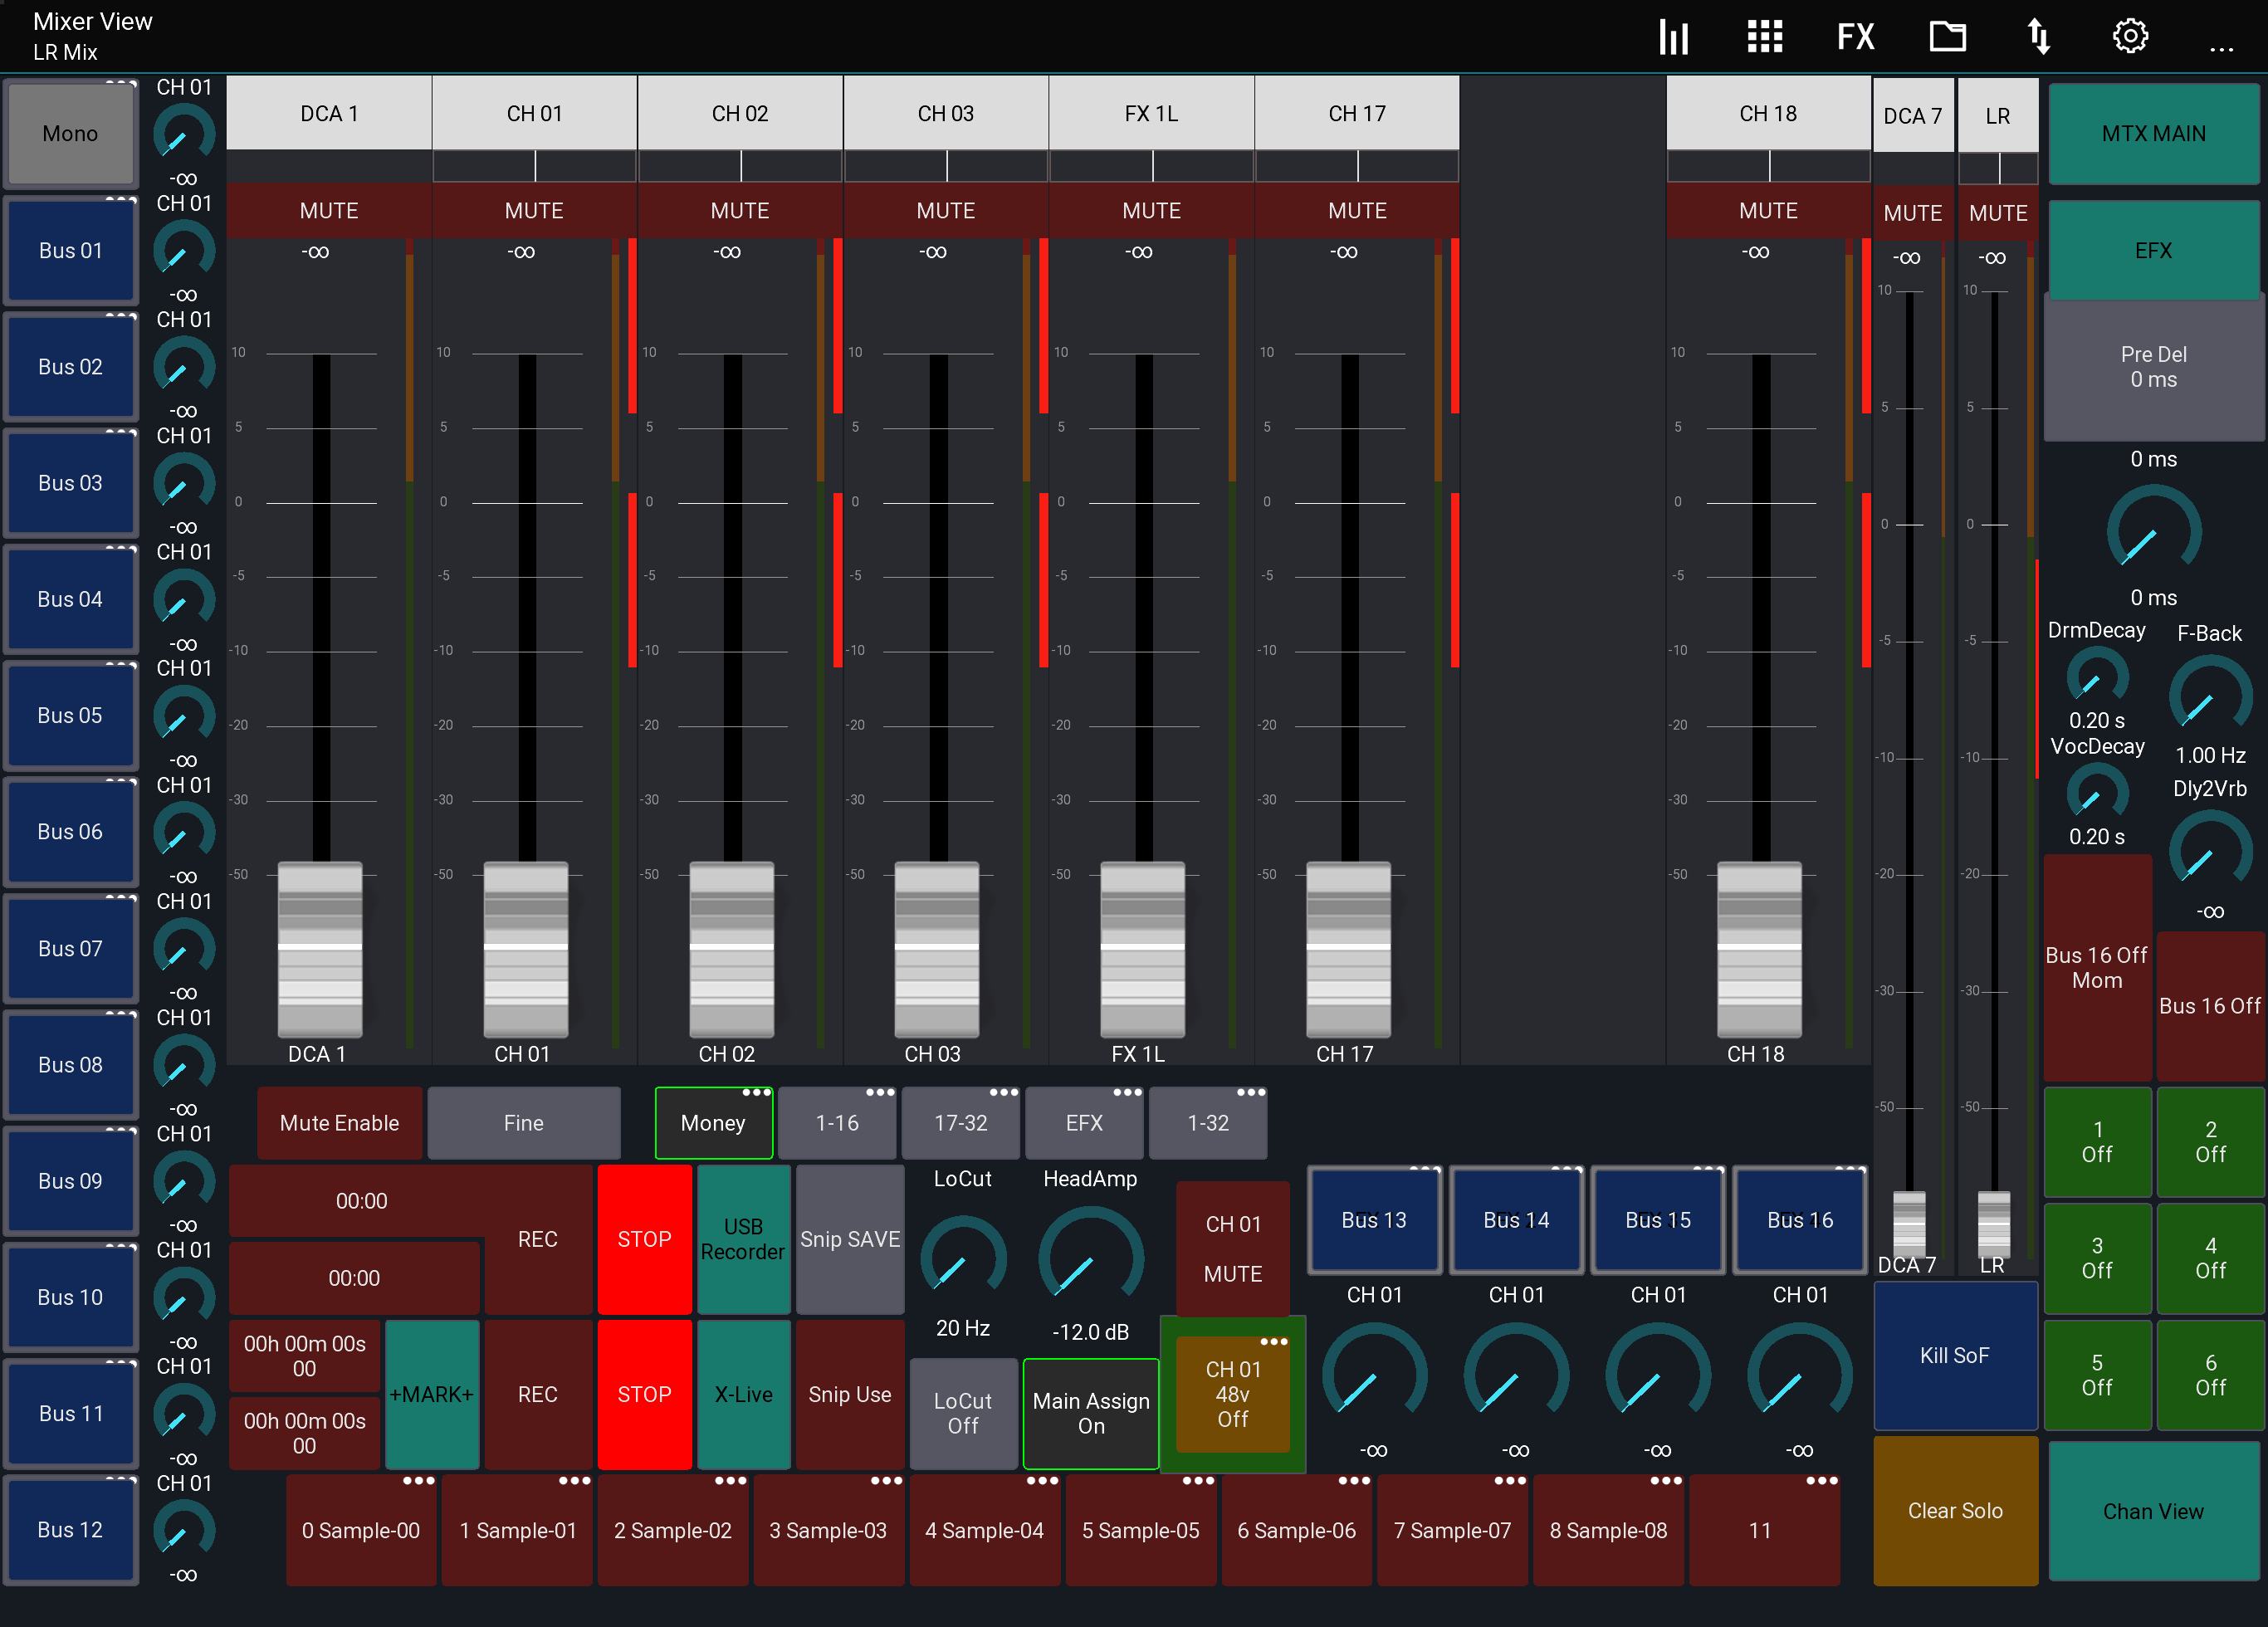This screenshot has height=1627, width=2268.
Task: Open the settings gear
Action: coord(2129,36)
